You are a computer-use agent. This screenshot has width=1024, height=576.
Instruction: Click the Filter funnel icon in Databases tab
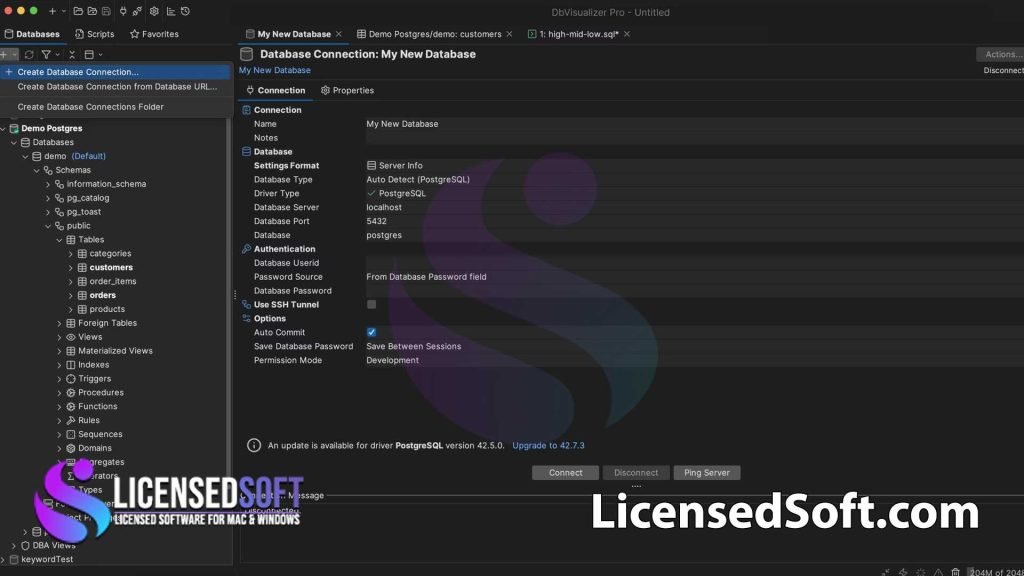point(46,55)
